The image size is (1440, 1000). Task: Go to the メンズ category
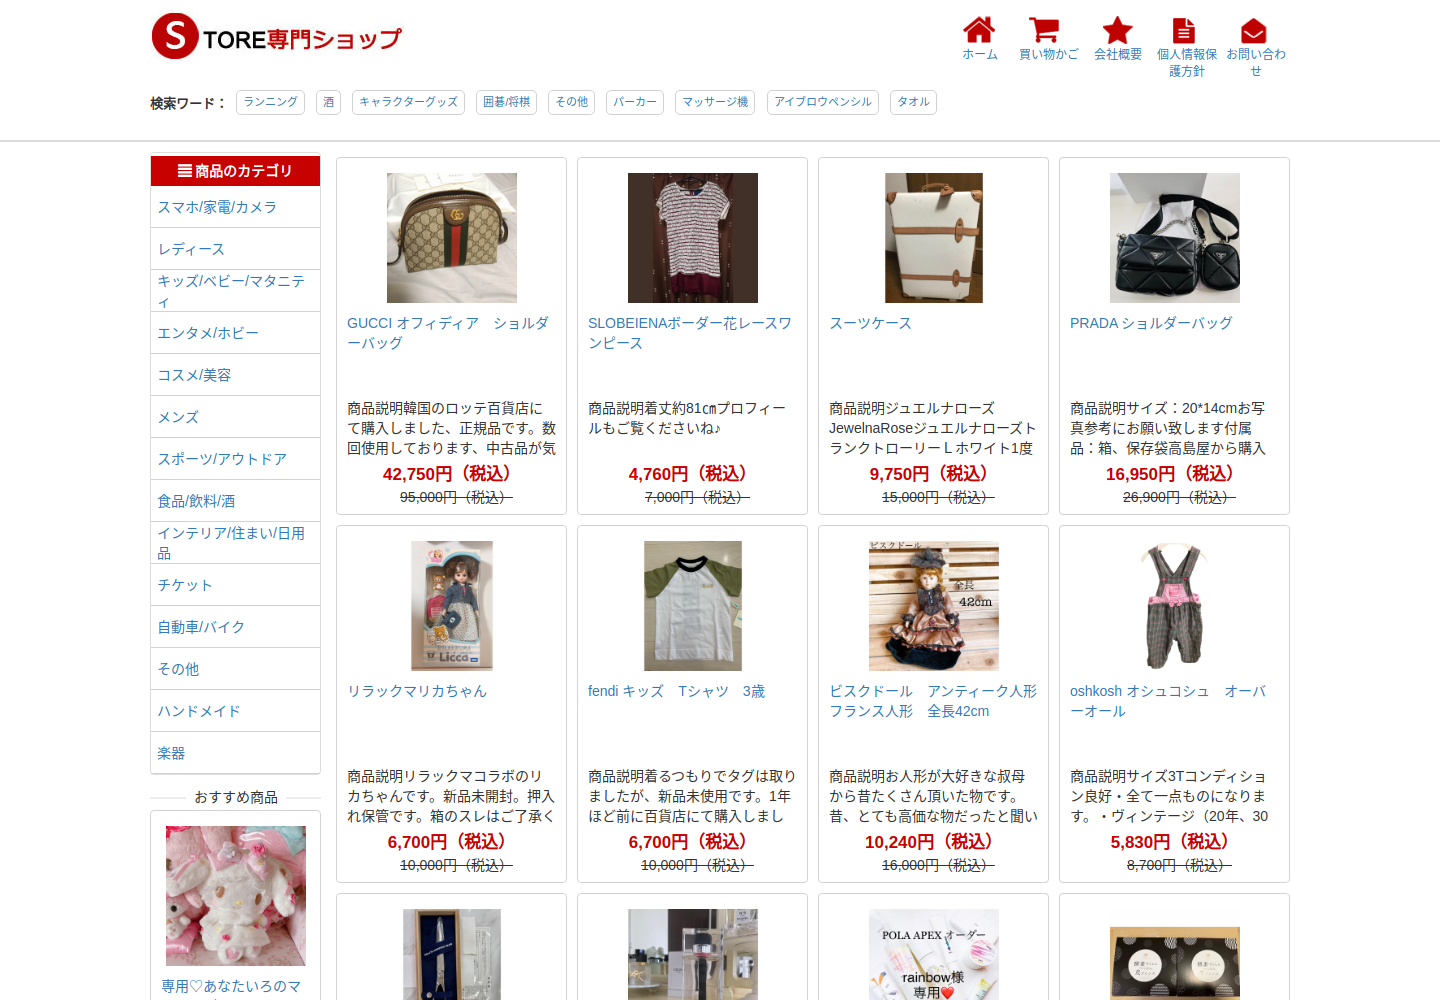235,417
